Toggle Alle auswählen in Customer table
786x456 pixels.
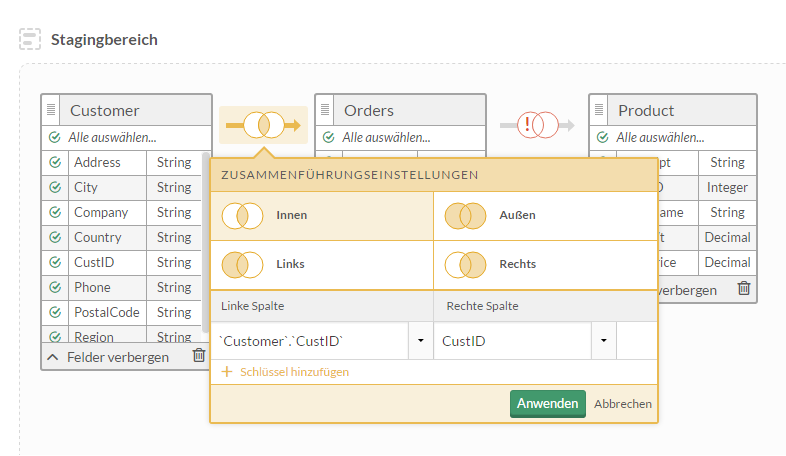click(x=54, y=137)
